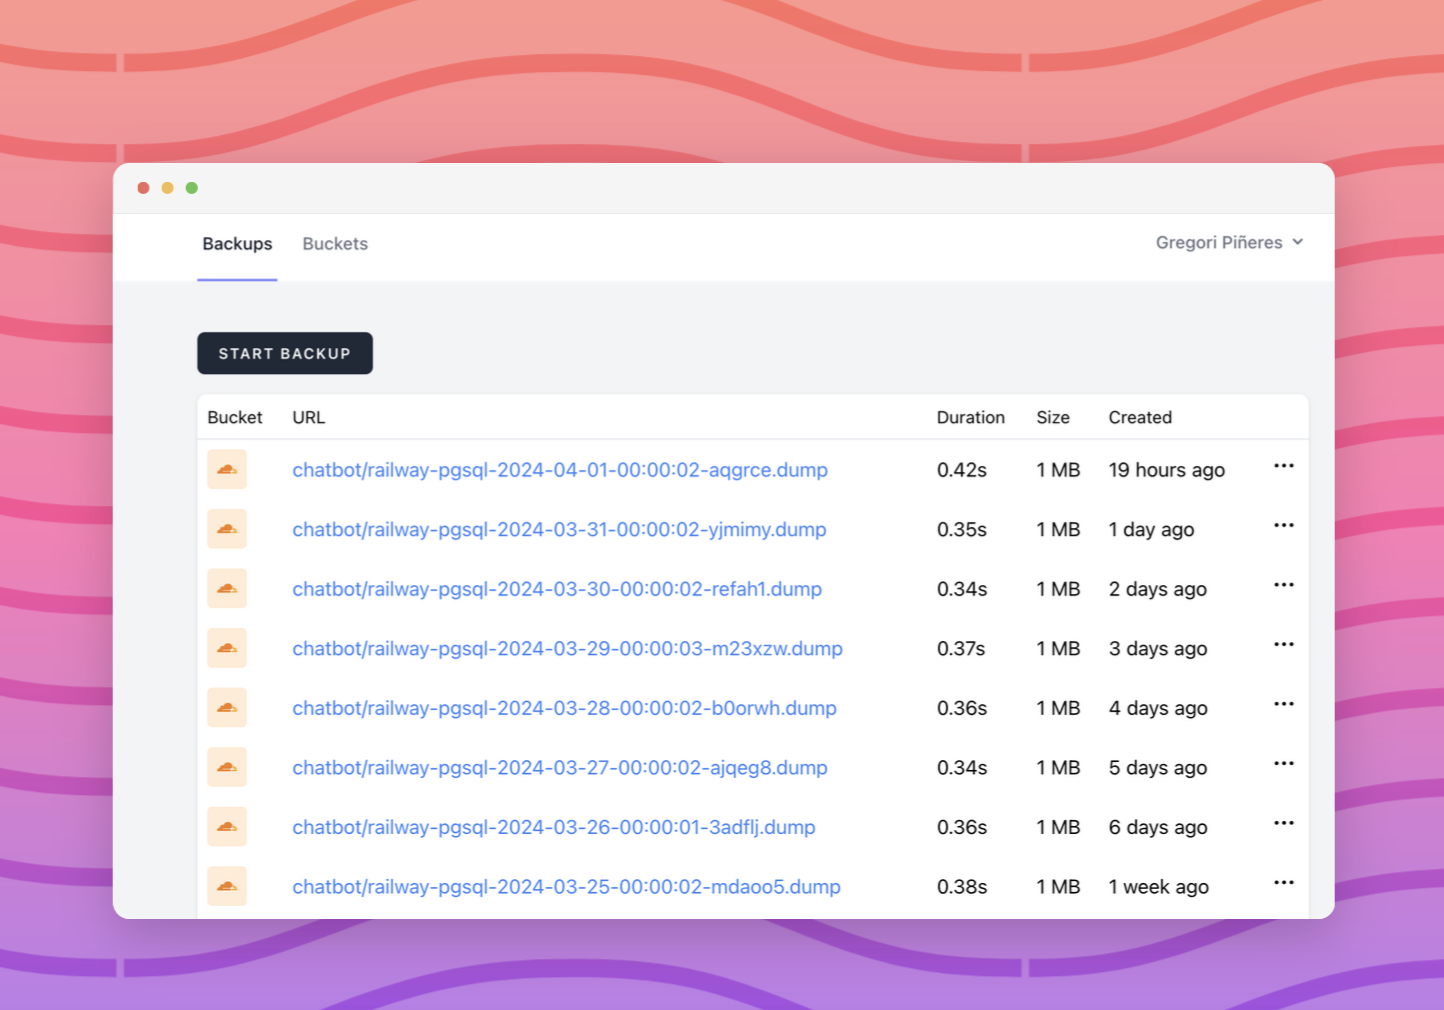Click the 1 day ago created value

tap(1151, 529)
